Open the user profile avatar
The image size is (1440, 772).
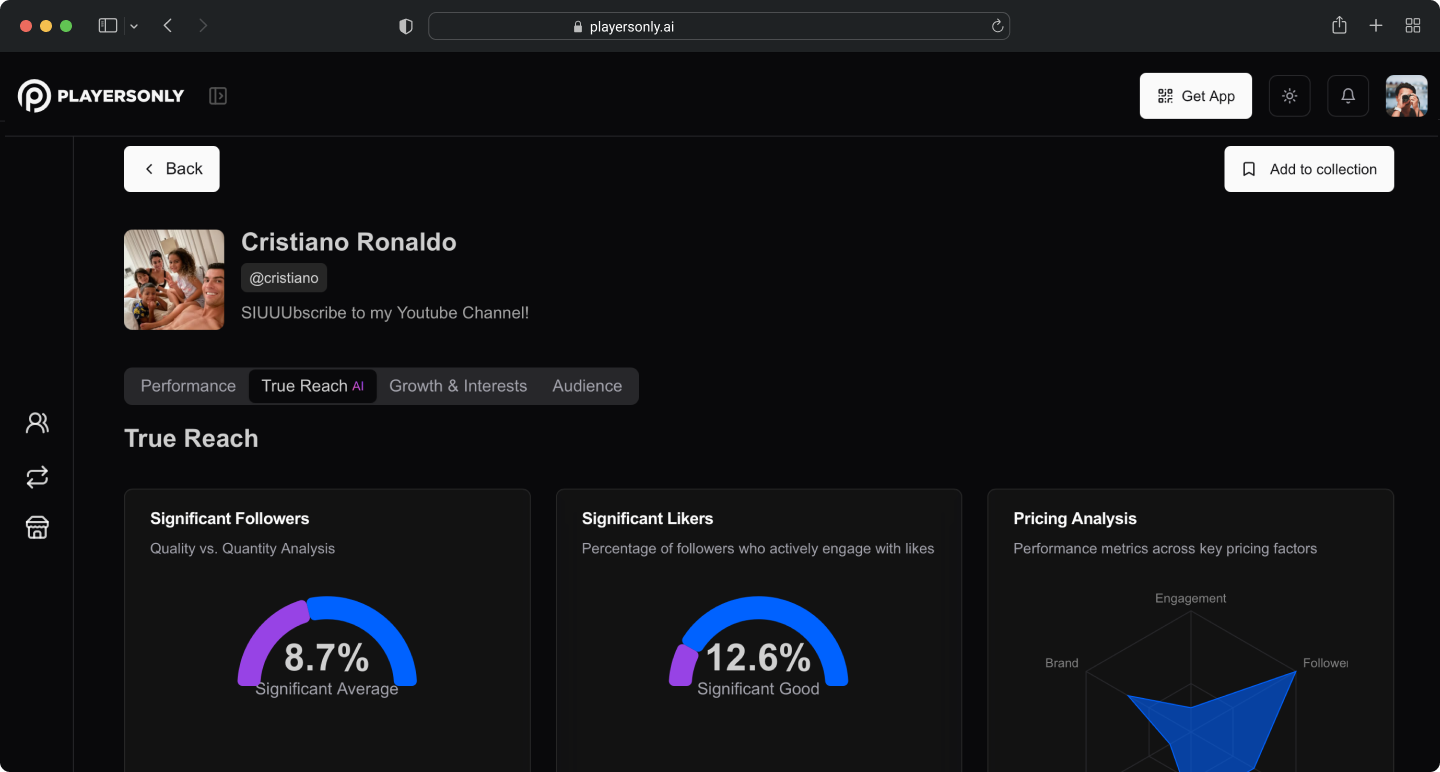(x=1406, y=96)
